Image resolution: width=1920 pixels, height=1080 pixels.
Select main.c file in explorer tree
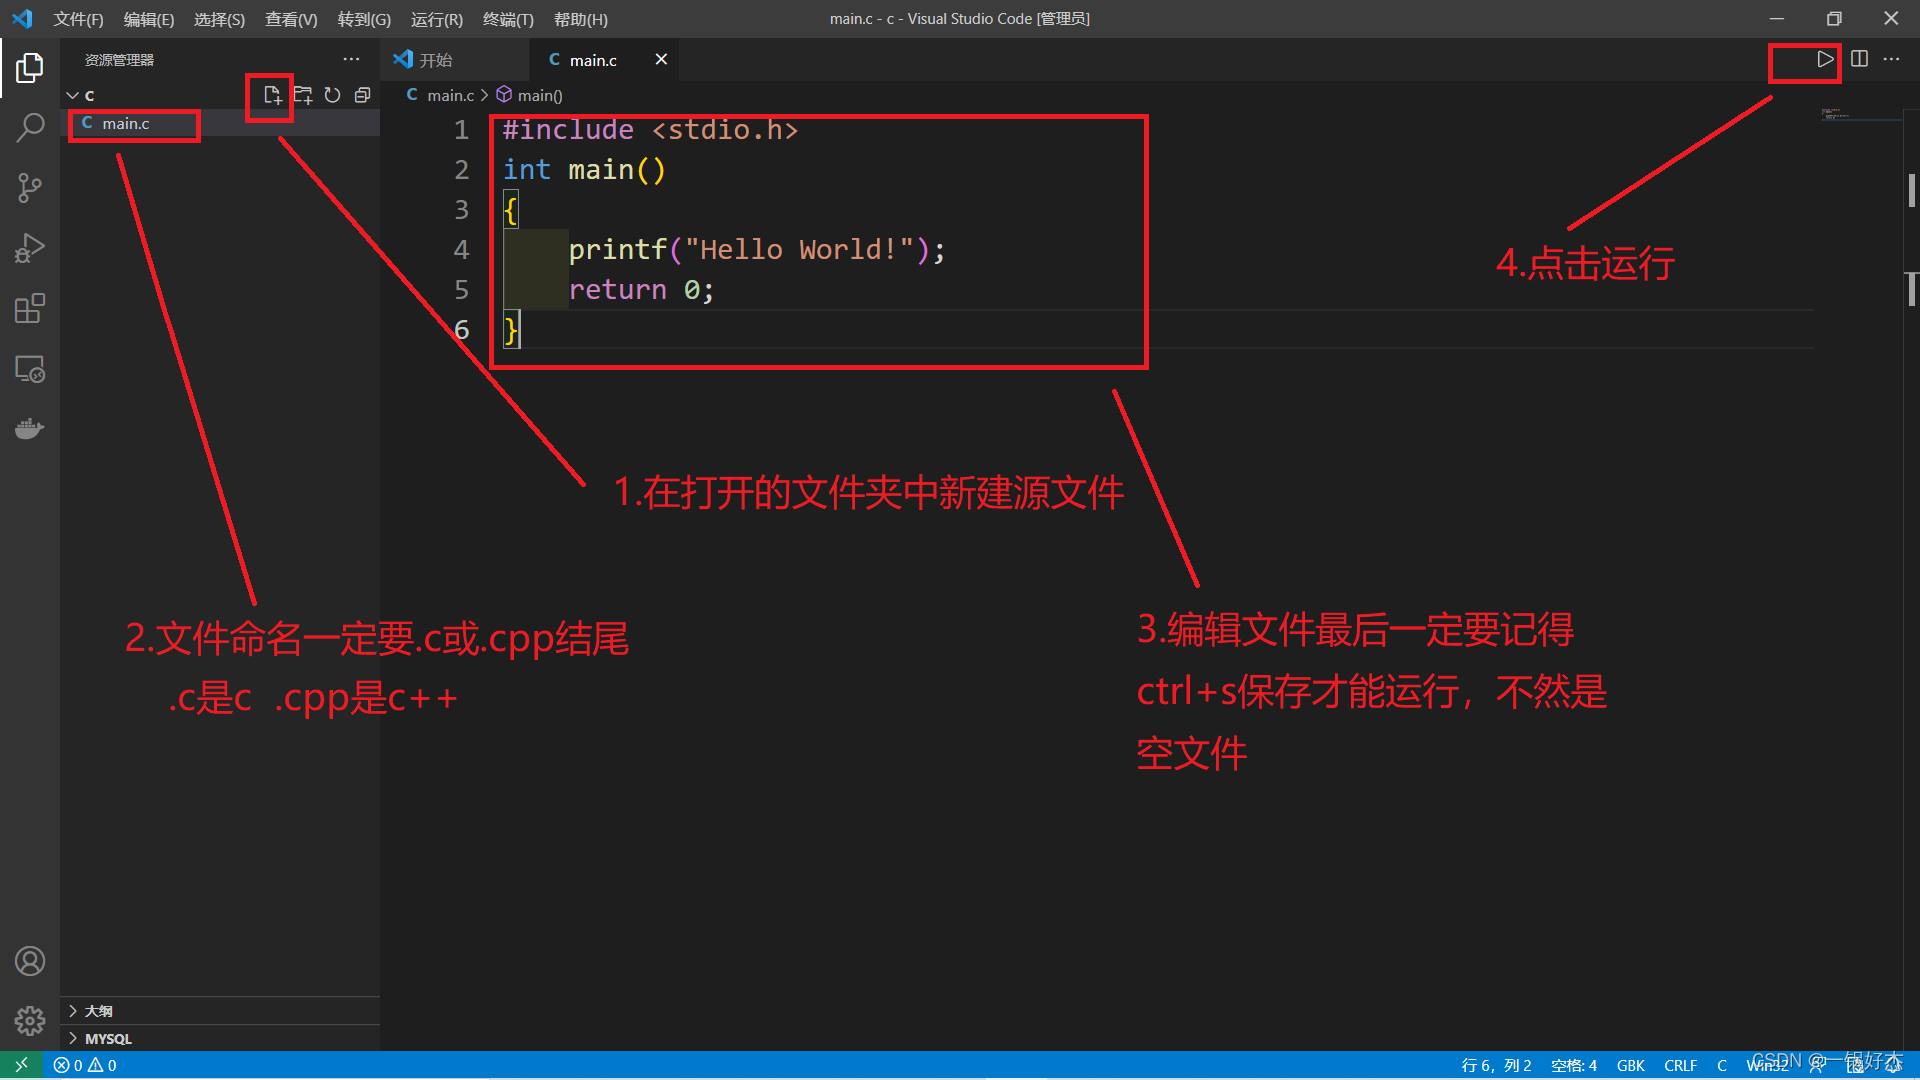(x=220, y=123)
